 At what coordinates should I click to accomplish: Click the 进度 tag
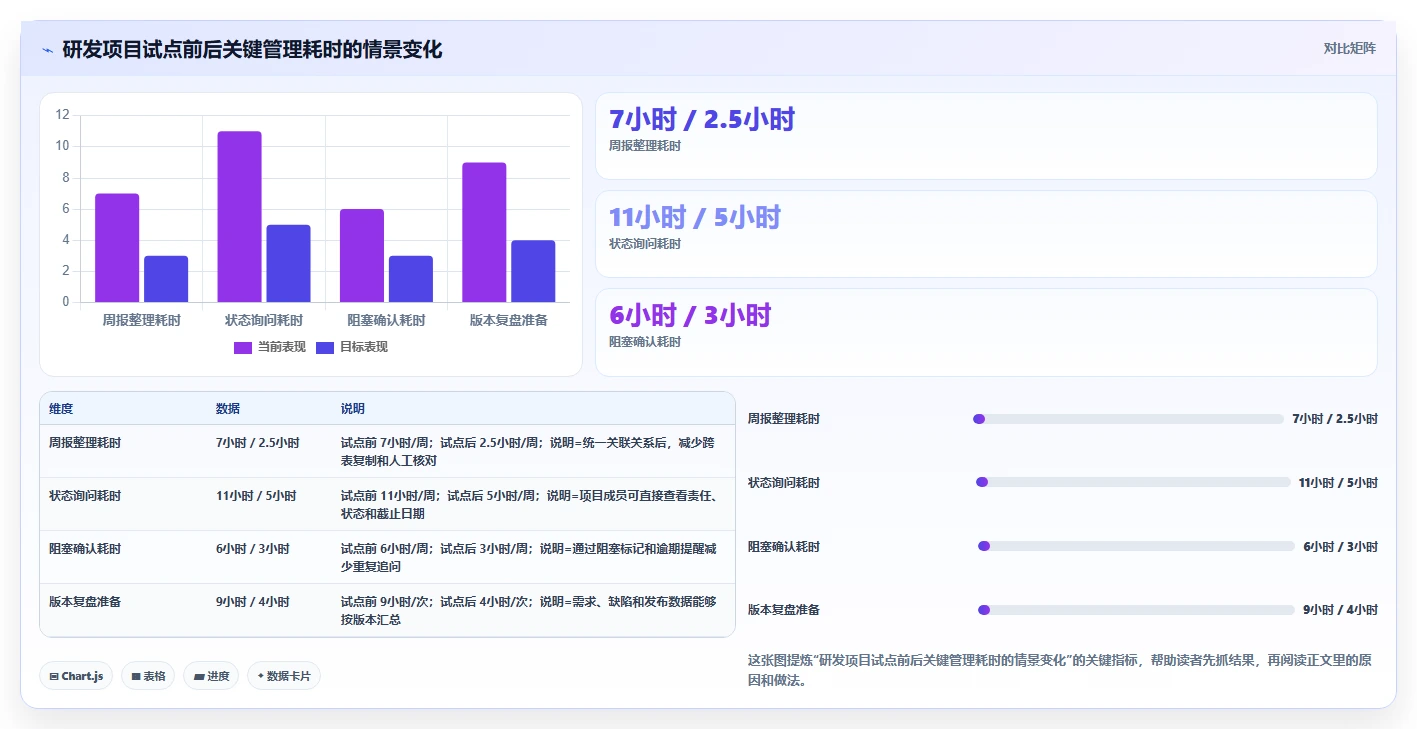click(x=211, y=676)
